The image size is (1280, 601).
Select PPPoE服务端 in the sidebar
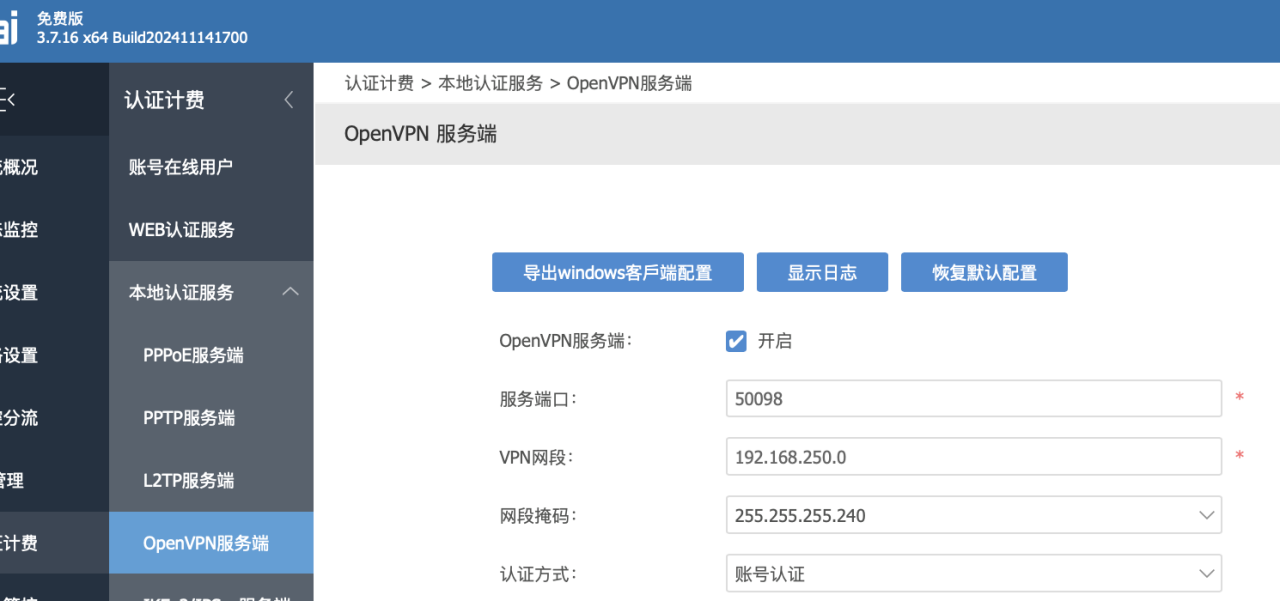[x=193, y=355]
